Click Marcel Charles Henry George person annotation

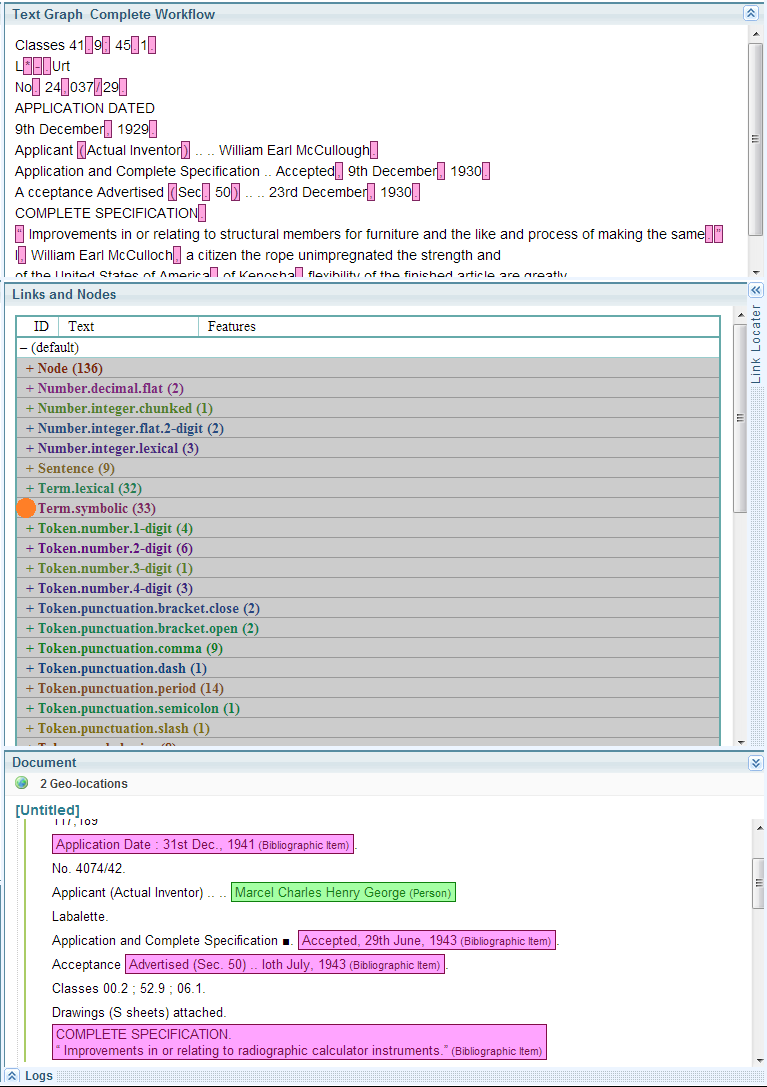[x=342, y=892]
